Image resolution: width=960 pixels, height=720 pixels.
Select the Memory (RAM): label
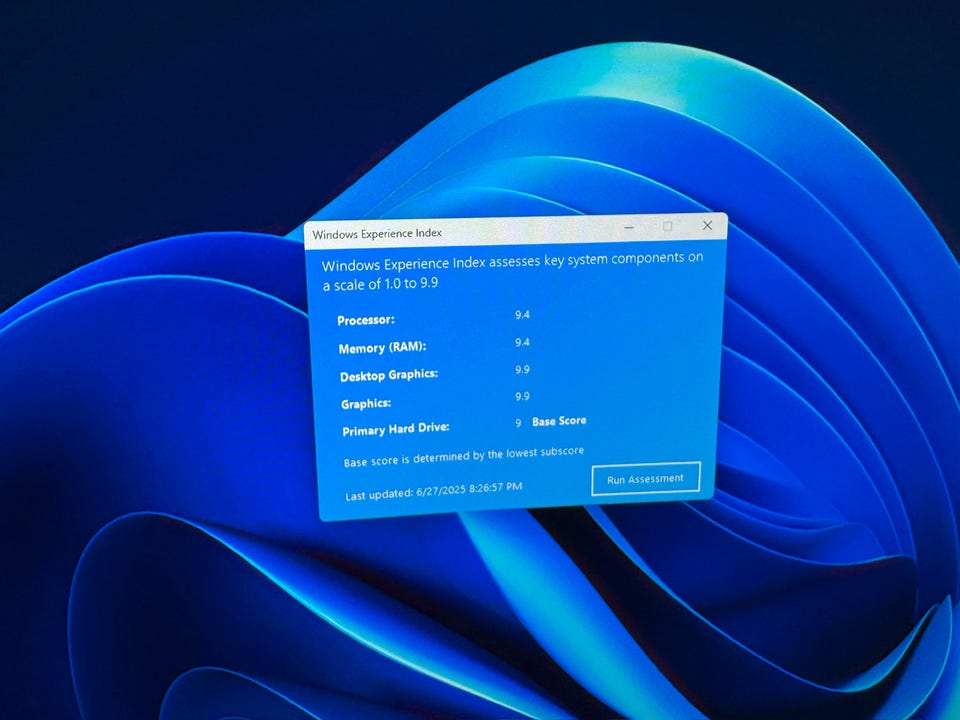tap(382, 348)
